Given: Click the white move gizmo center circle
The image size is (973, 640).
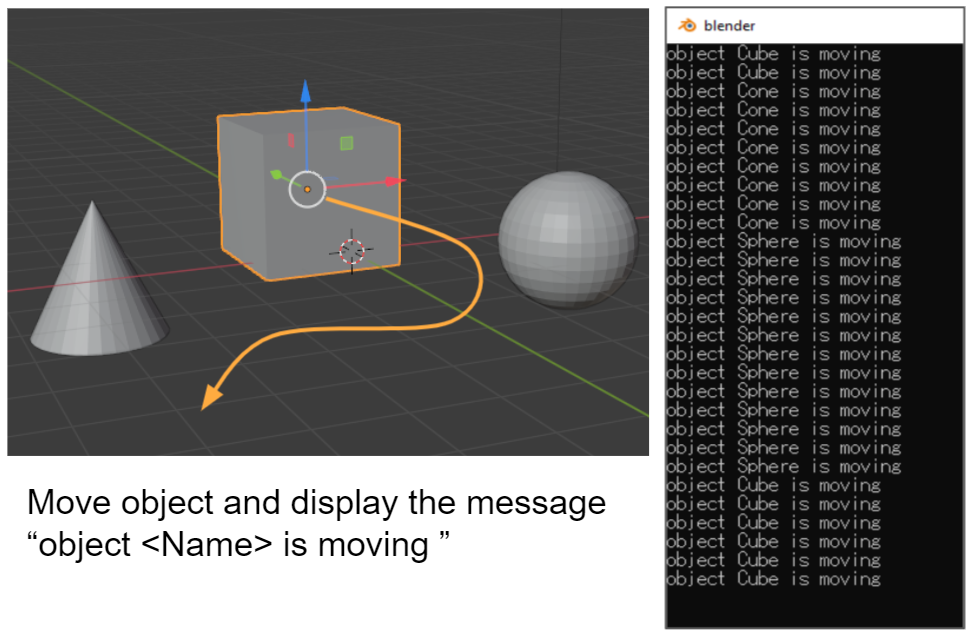Looking at the screenshot, I should click(x=307, y=189).
